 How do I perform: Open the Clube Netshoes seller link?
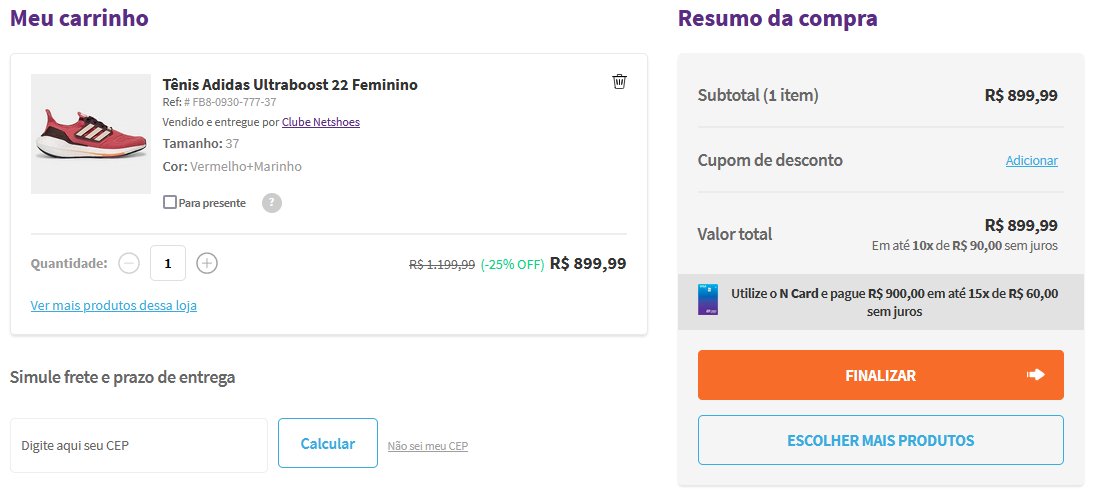click(x=321, y=122)
